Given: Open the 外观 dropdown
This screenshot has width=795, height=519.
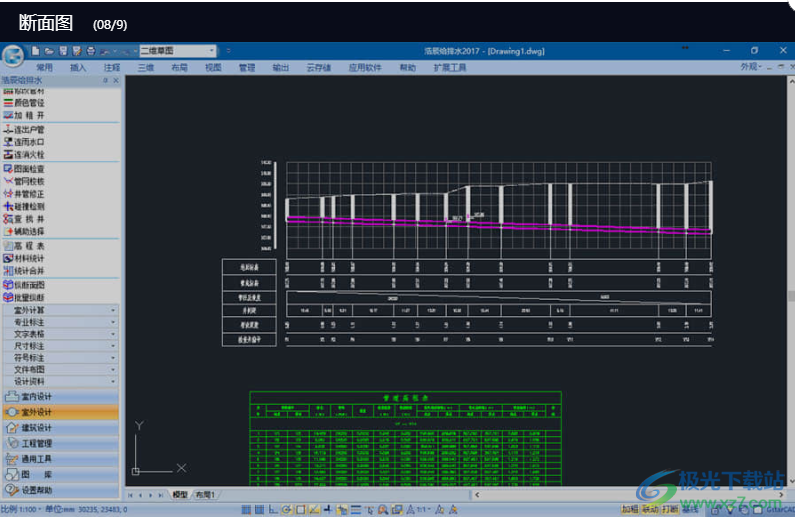Looking at the screenshot, I should pos(751,67).
